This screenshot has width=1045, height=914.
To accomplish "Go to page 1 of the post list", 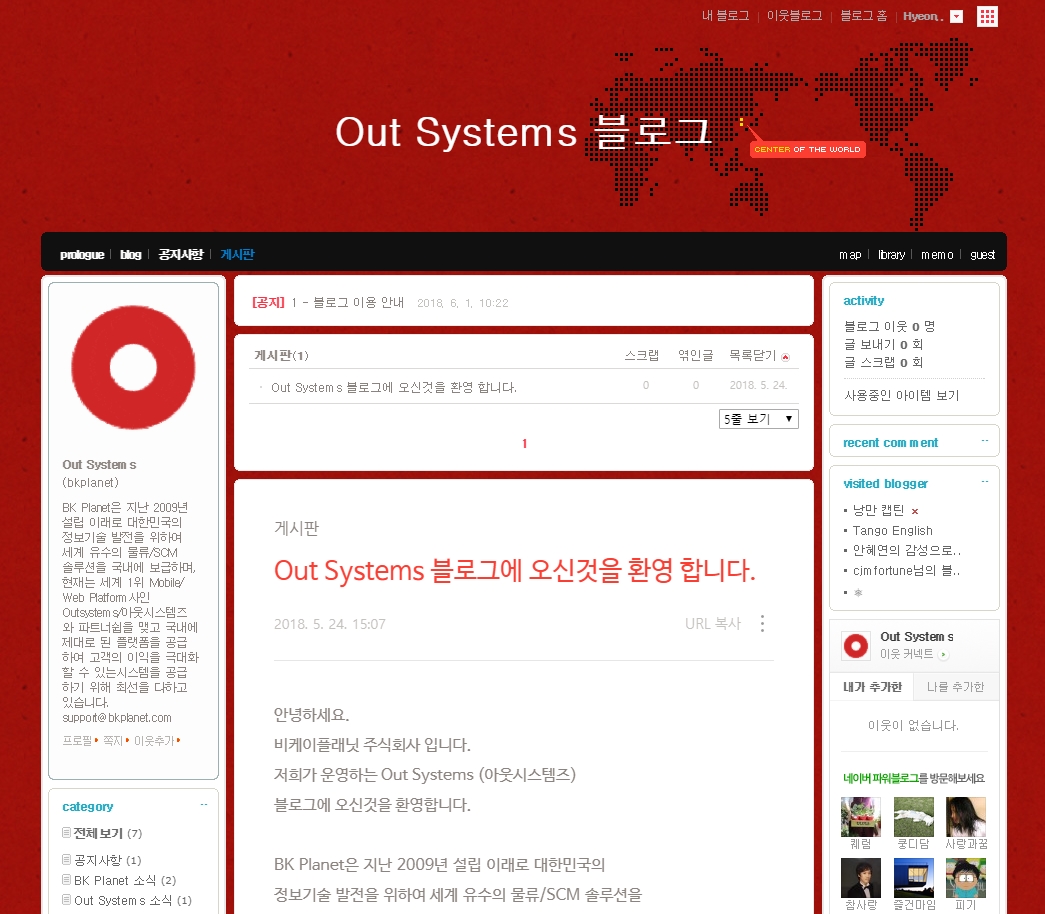I will point(524,443).
